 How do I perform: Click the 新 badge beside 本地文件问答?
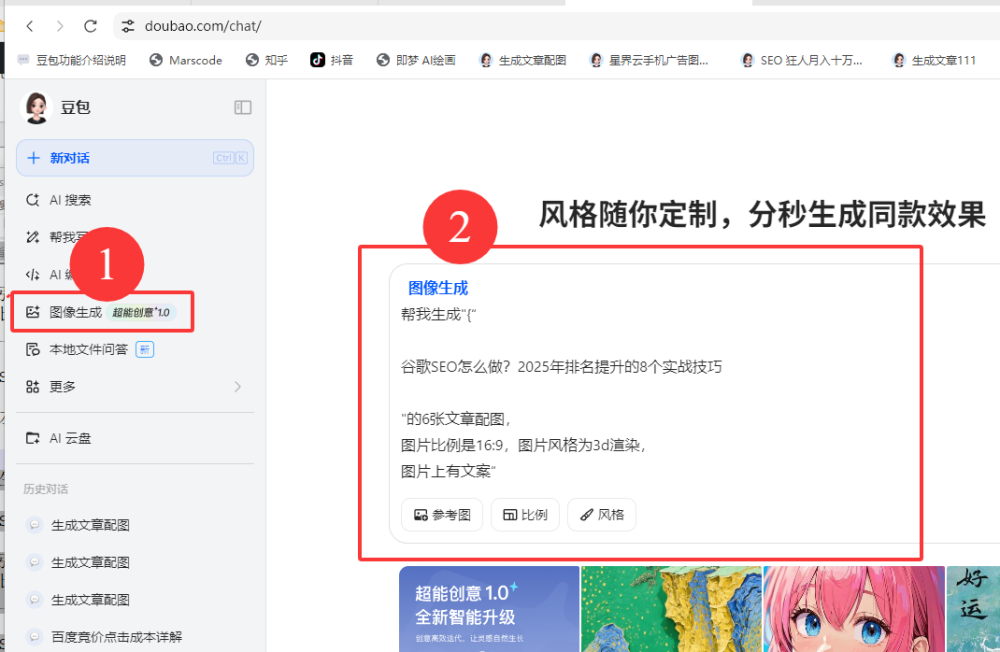145,350
